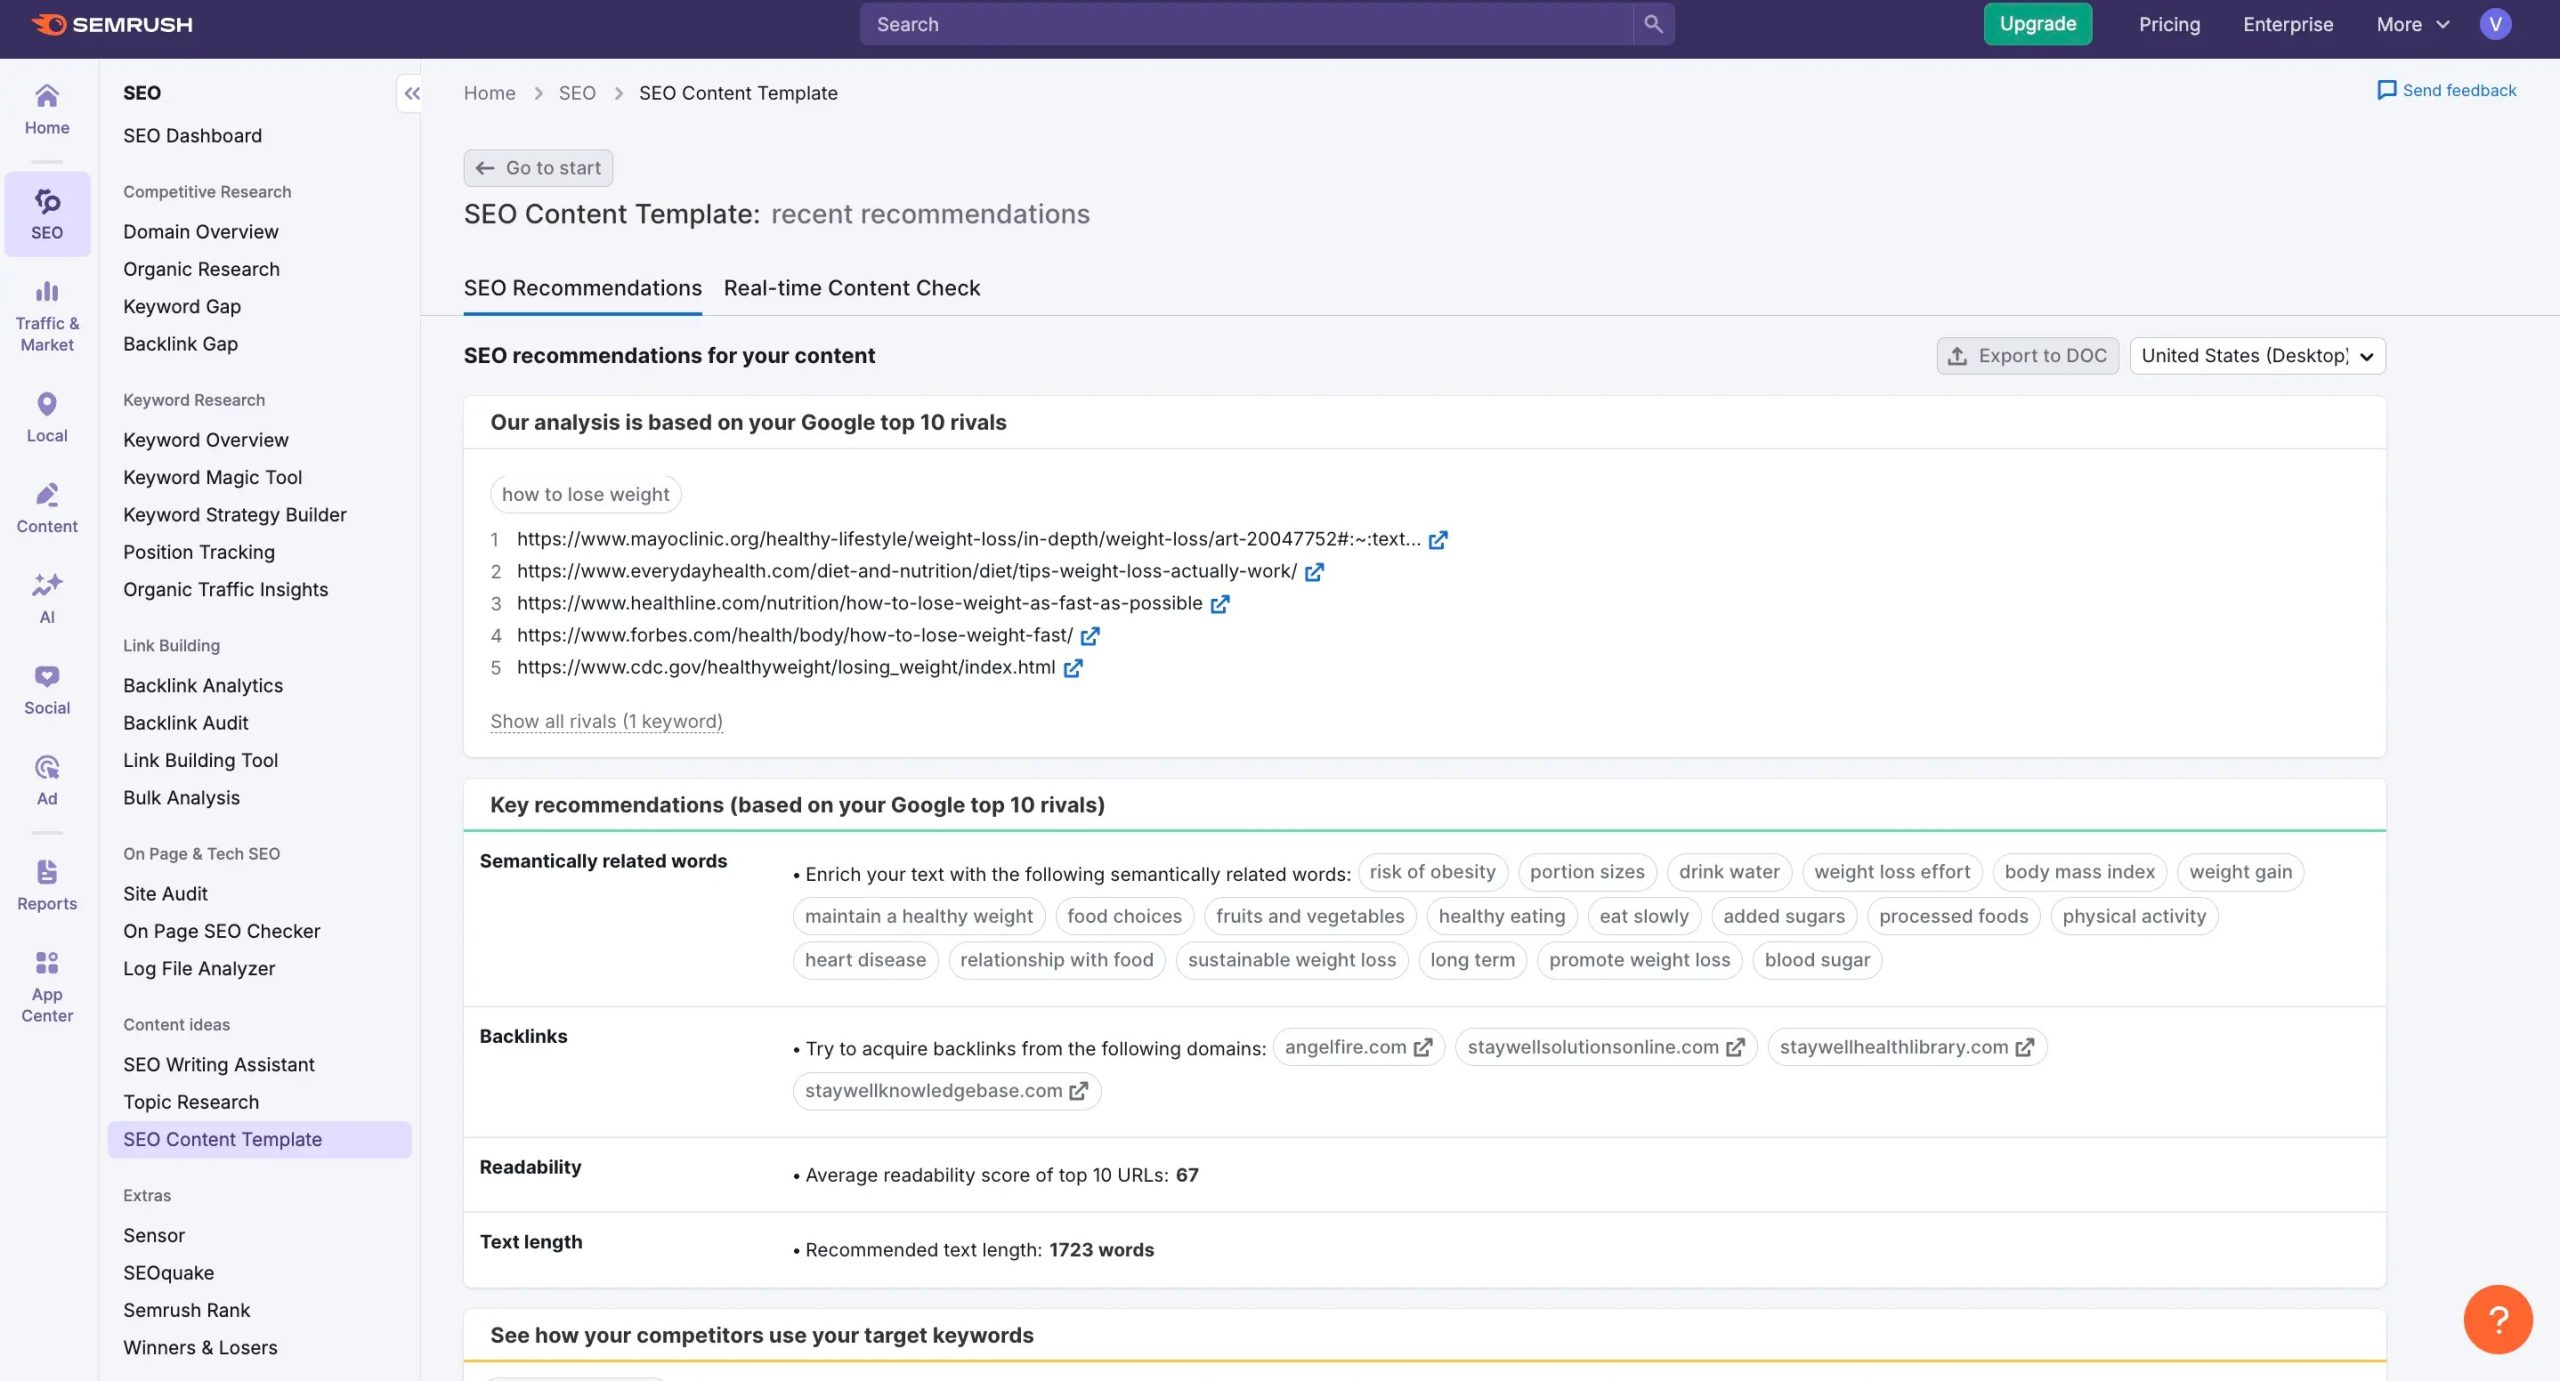This screenshot has width=2560, height=1381.
Task: Open the Reports document icon
Action: pyautogui.click(x=47, y=872)
